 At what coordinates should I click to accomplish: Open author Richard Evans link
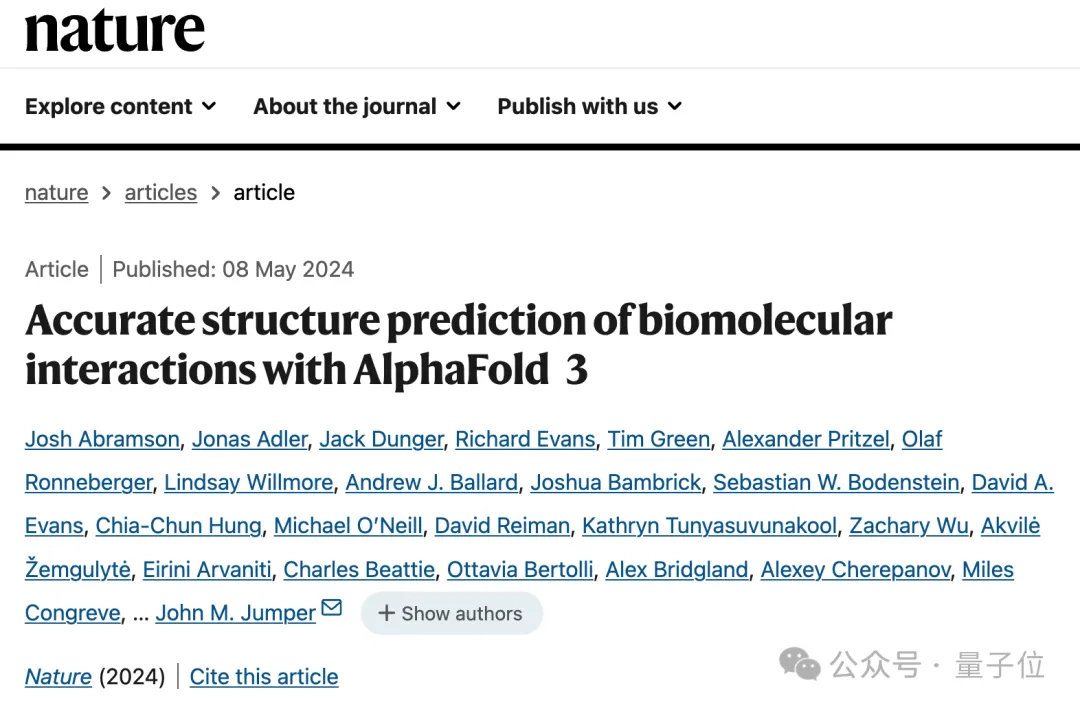(525, 439)
